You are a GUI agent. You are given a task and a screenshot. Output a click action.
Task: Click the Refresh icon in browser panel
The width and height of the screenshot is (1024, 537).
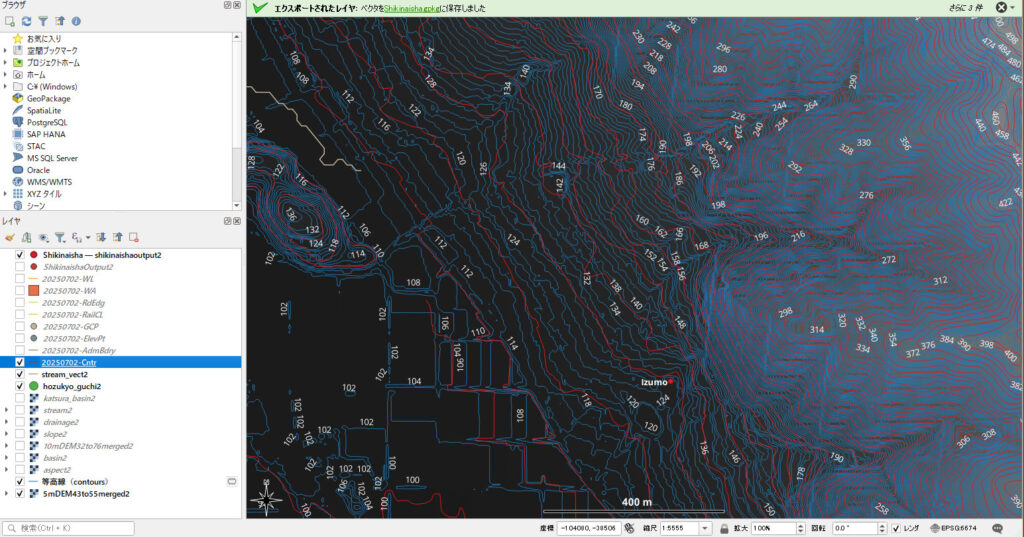point(26,20)
